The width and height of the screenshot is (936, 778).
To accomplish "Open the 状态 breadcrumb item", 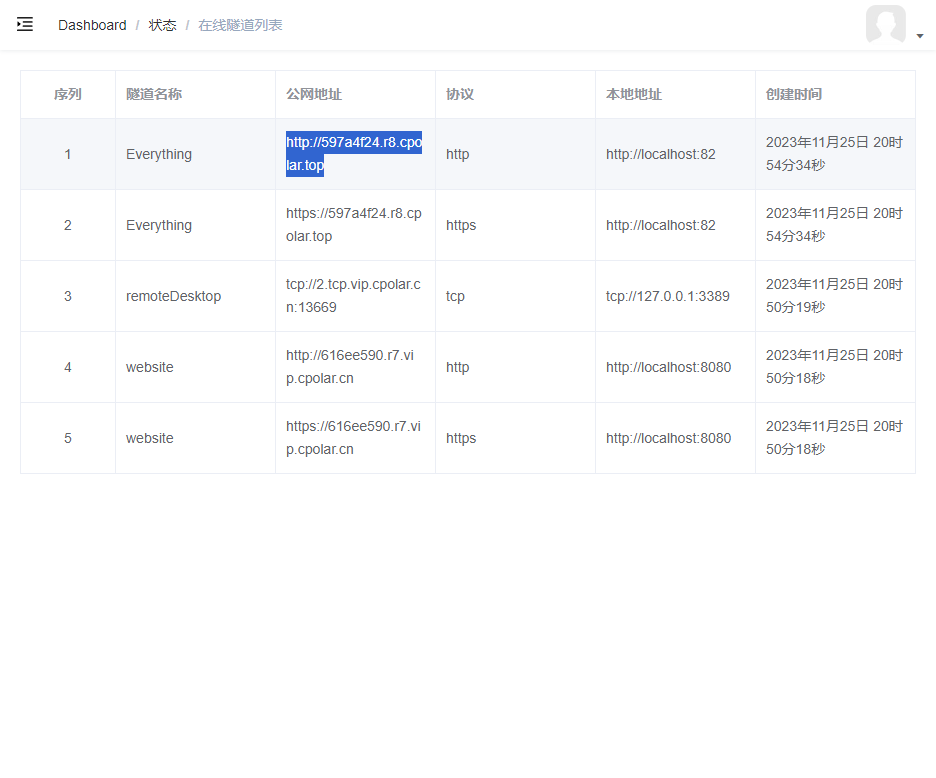I will (162, 25).
